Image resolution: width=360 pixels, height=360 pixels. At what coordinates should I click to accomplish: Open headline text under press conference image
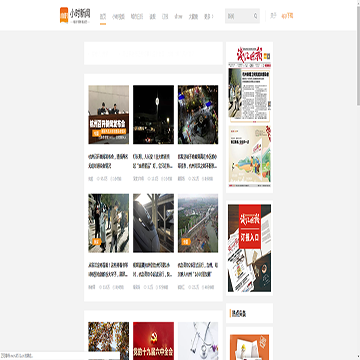(108, 161)
